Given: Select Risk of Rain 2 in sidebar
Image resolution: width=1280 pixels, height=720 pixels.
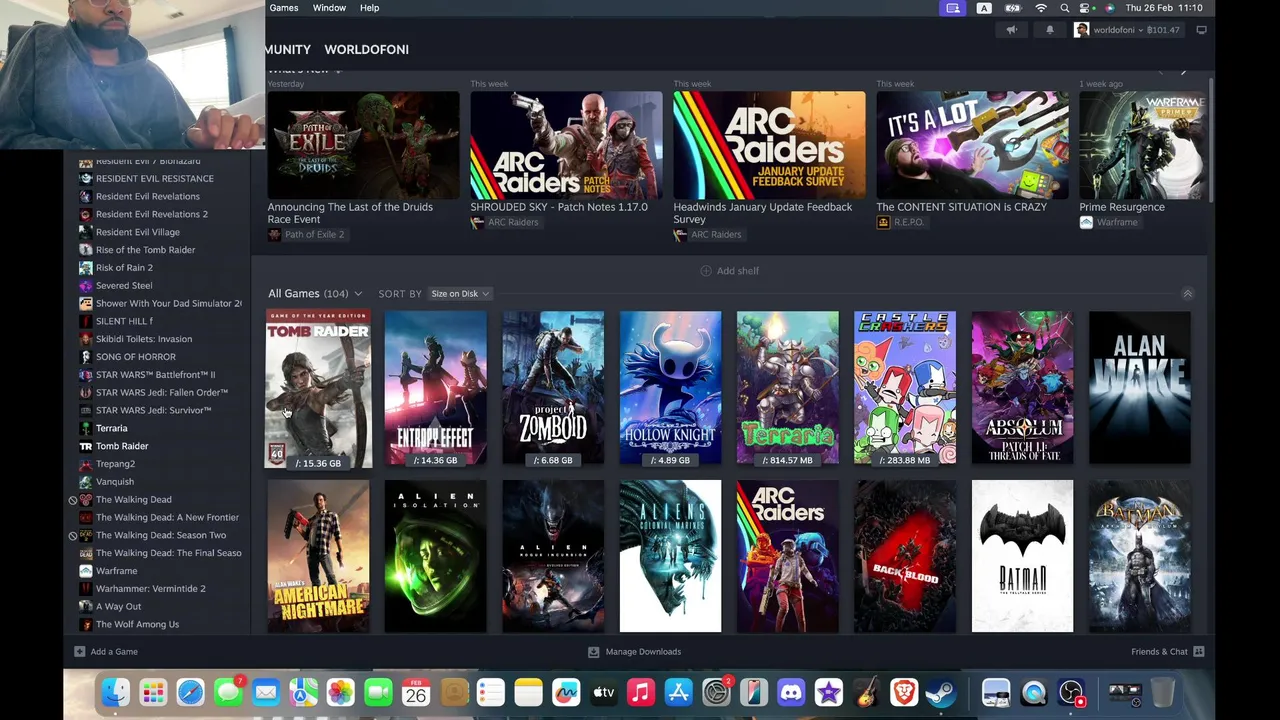Looking at the screenshot, I should 124,268.
